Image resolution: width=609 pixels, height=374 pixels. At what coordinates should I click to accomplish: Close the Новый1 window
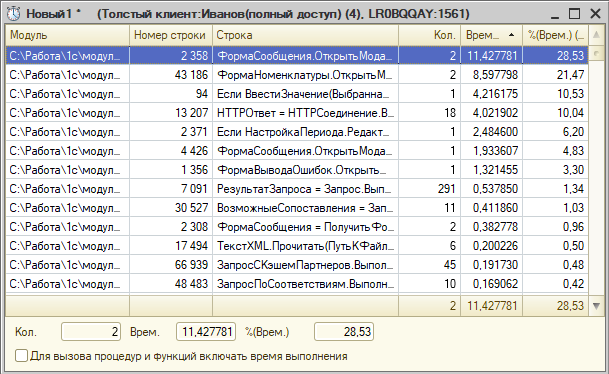pos(595,14)
